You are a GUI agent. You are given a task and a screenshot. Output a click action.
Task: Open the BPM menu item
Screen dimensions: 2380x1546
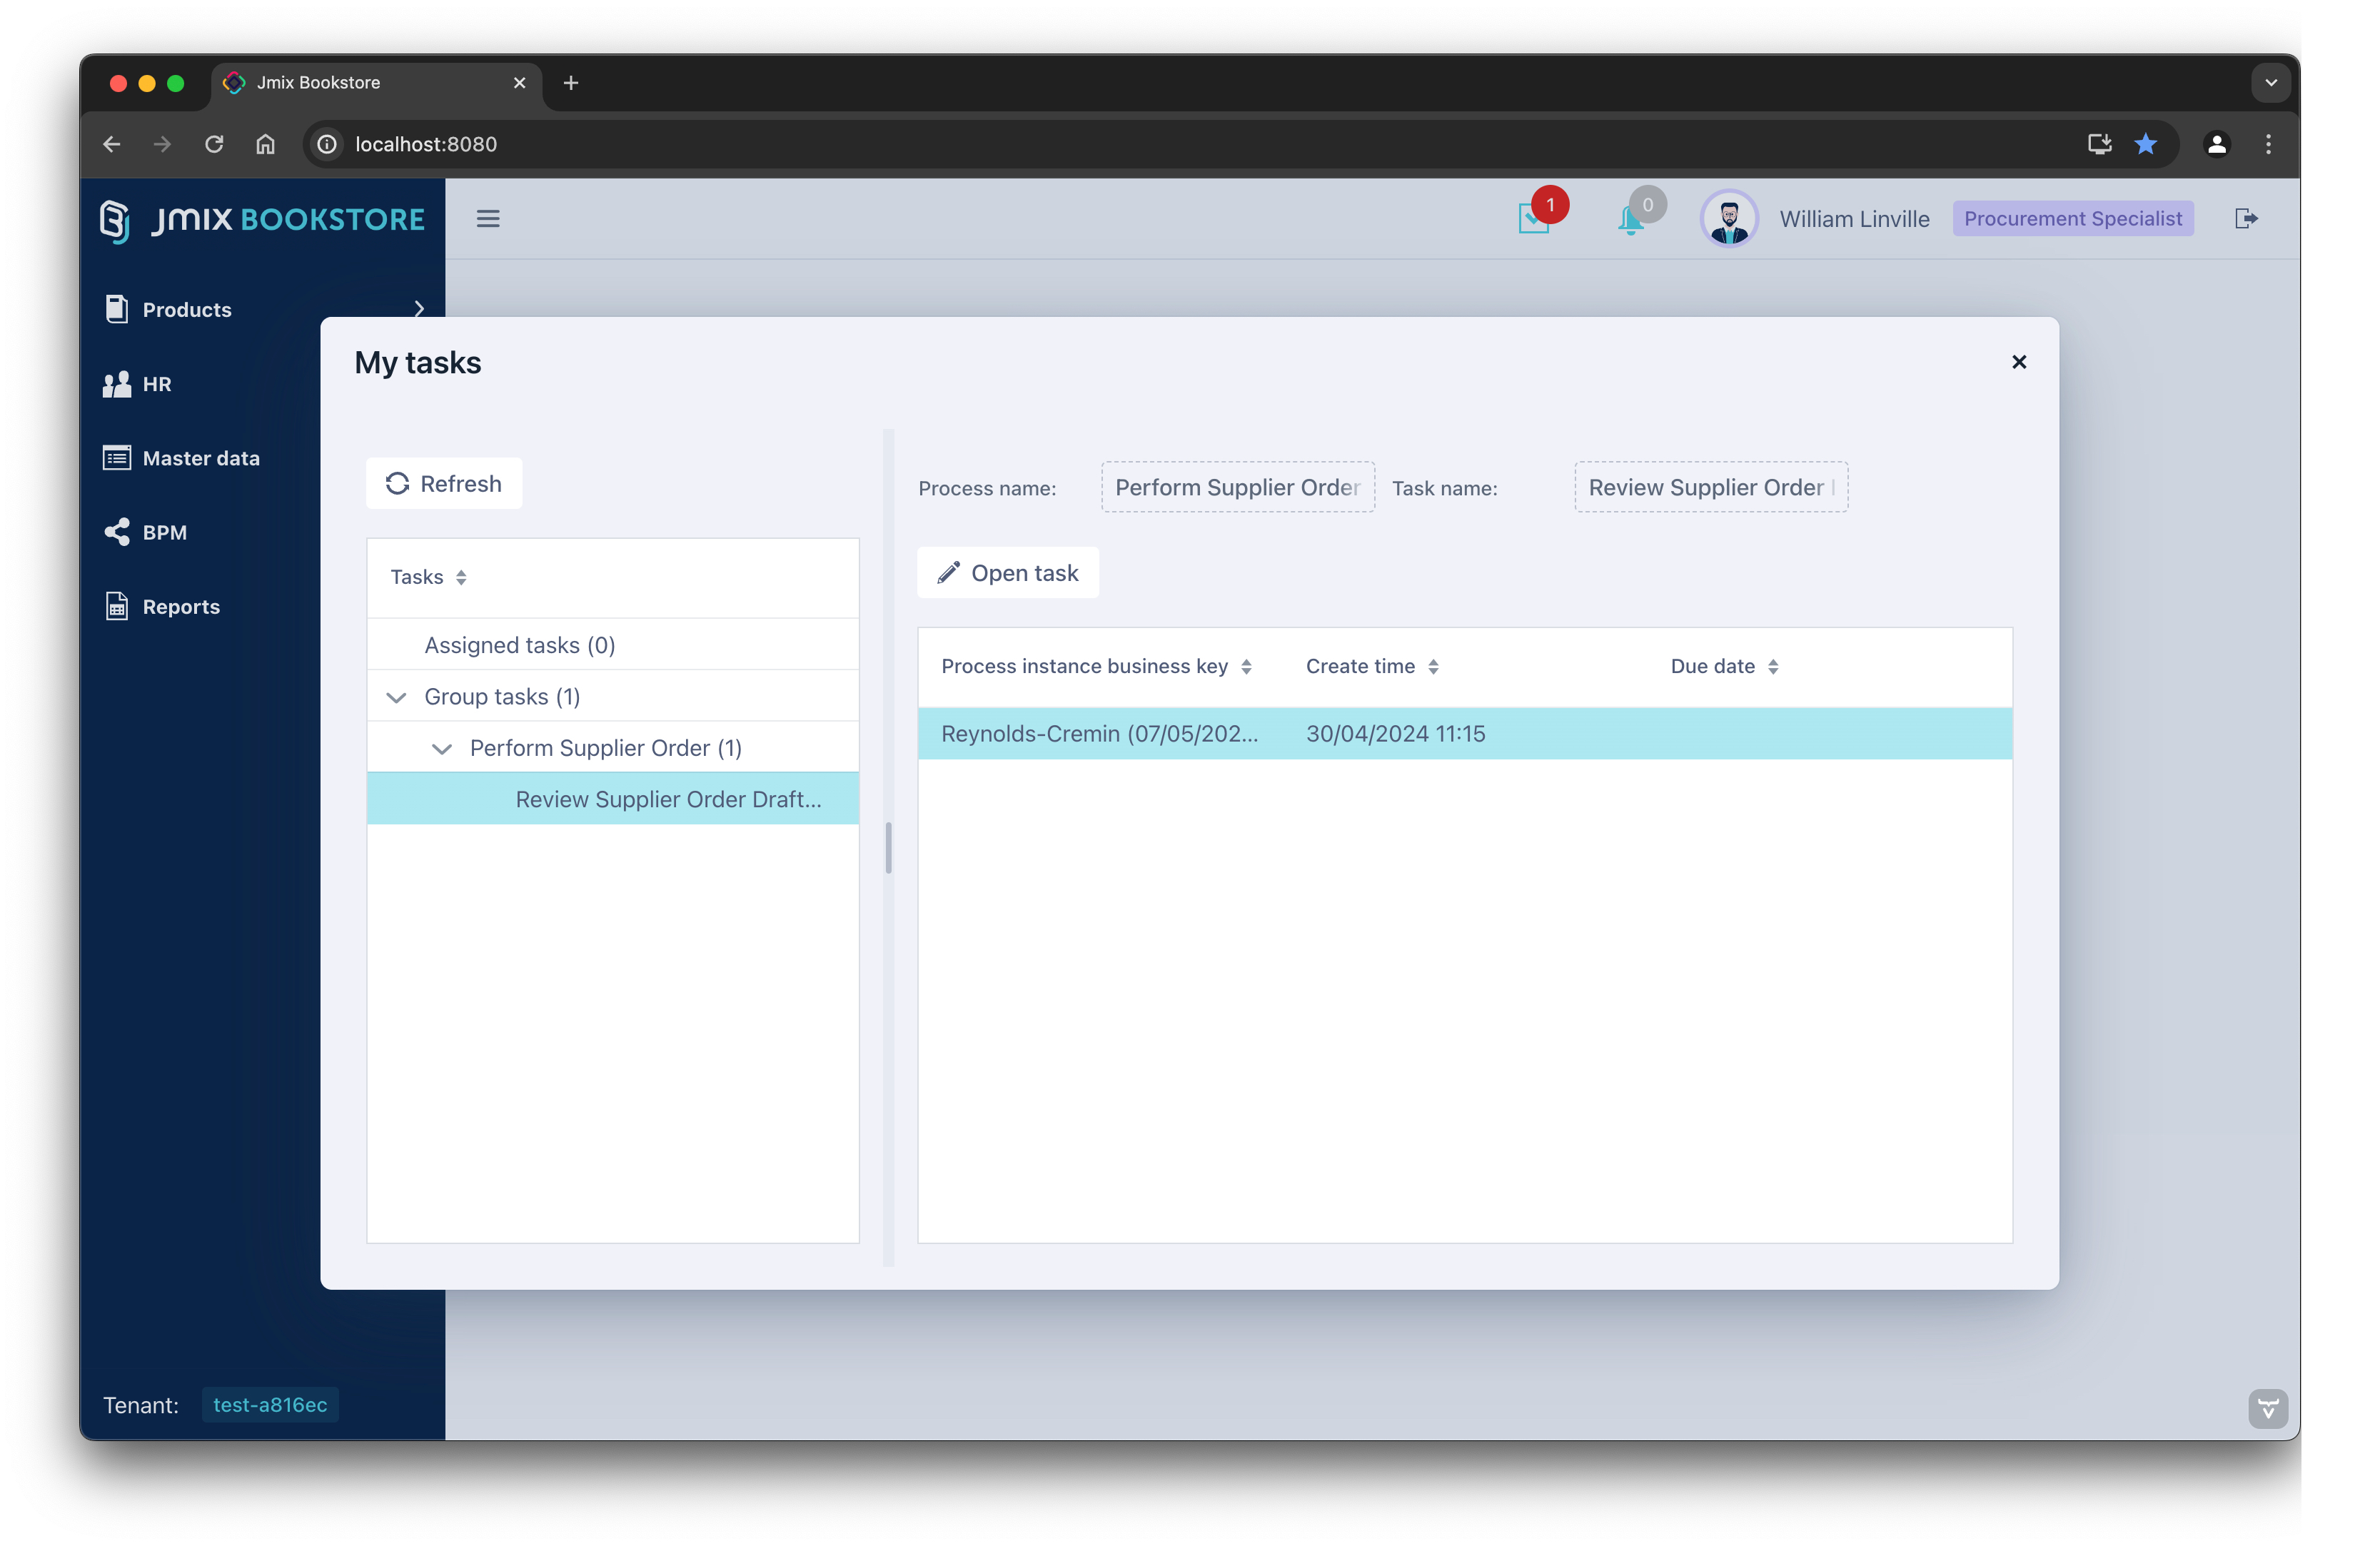coord(164,532)
